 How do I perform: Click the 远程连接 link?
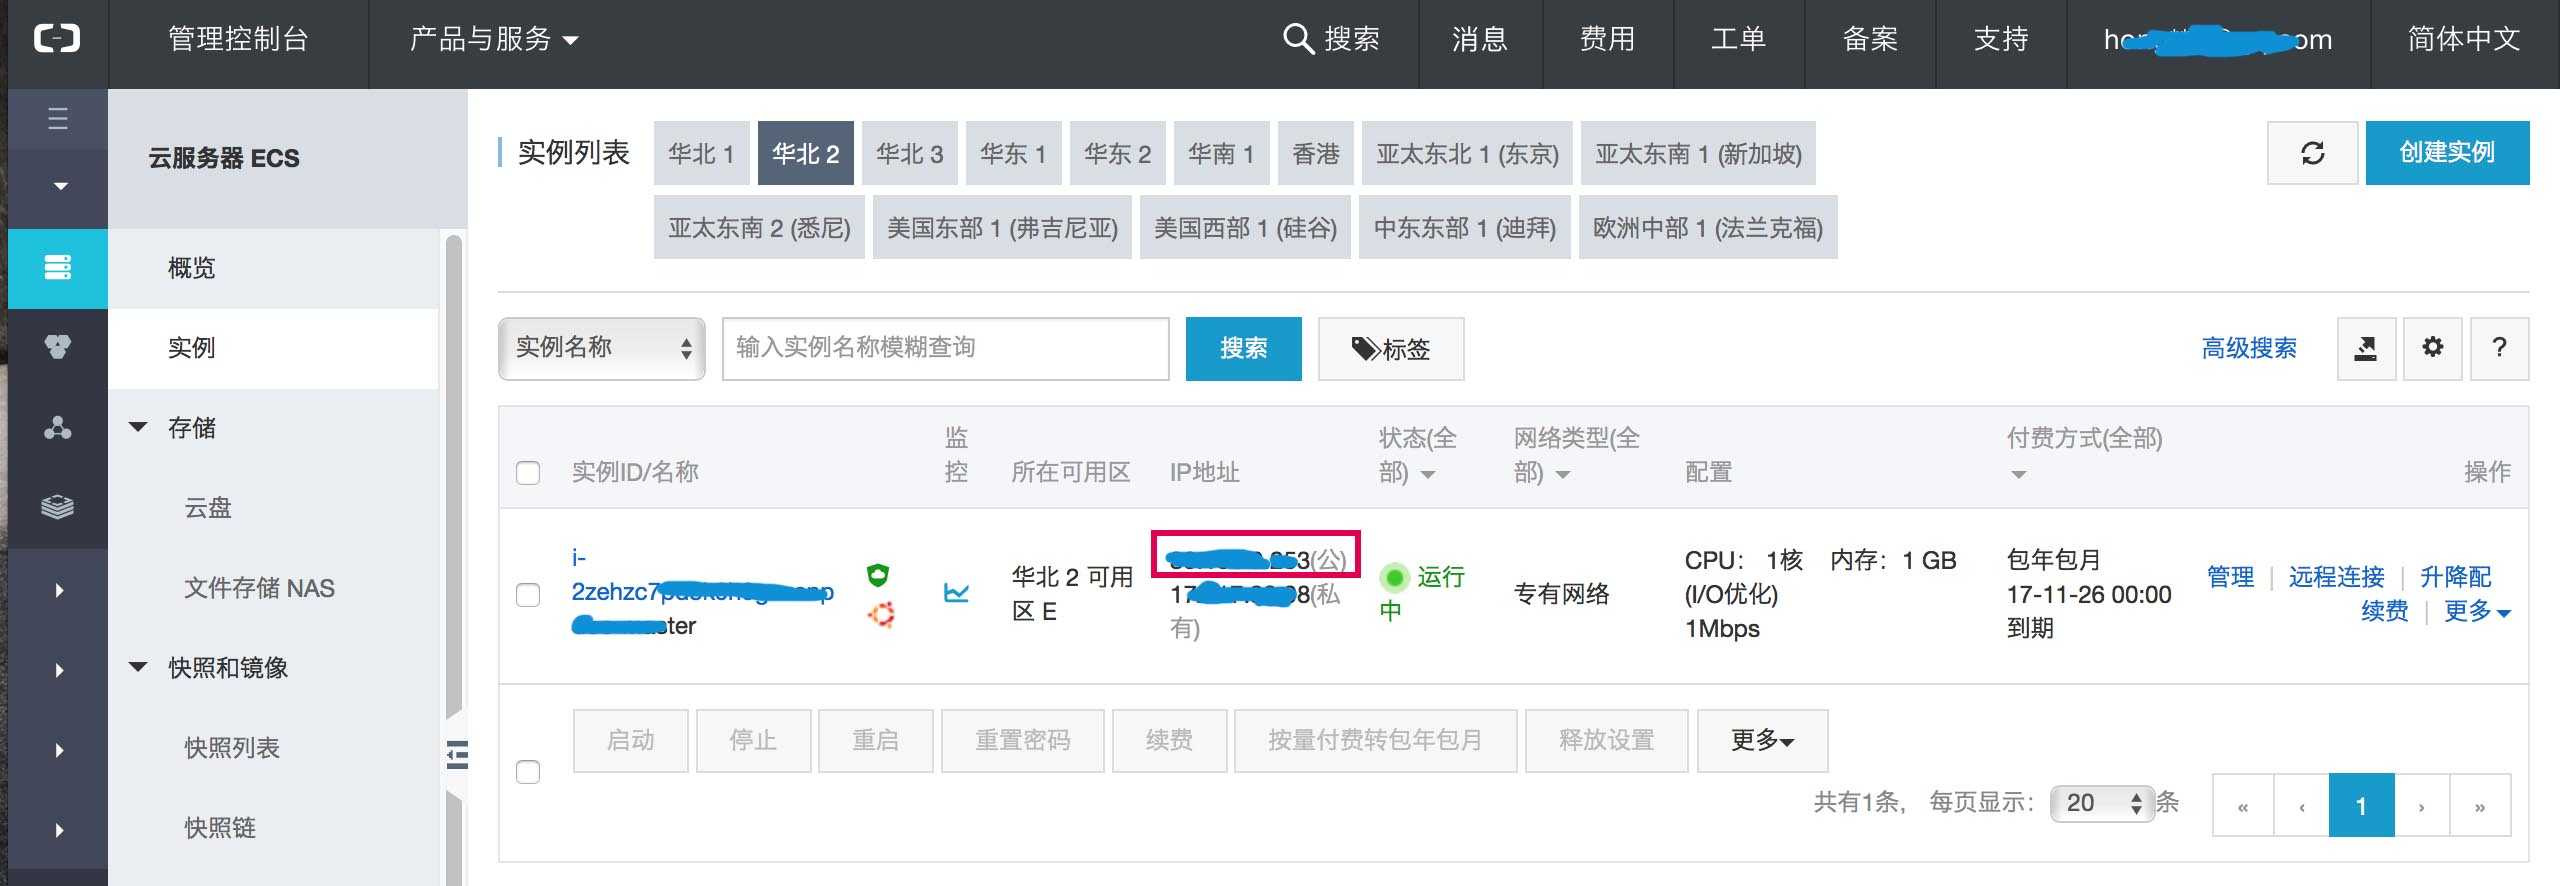point(2336,577)
